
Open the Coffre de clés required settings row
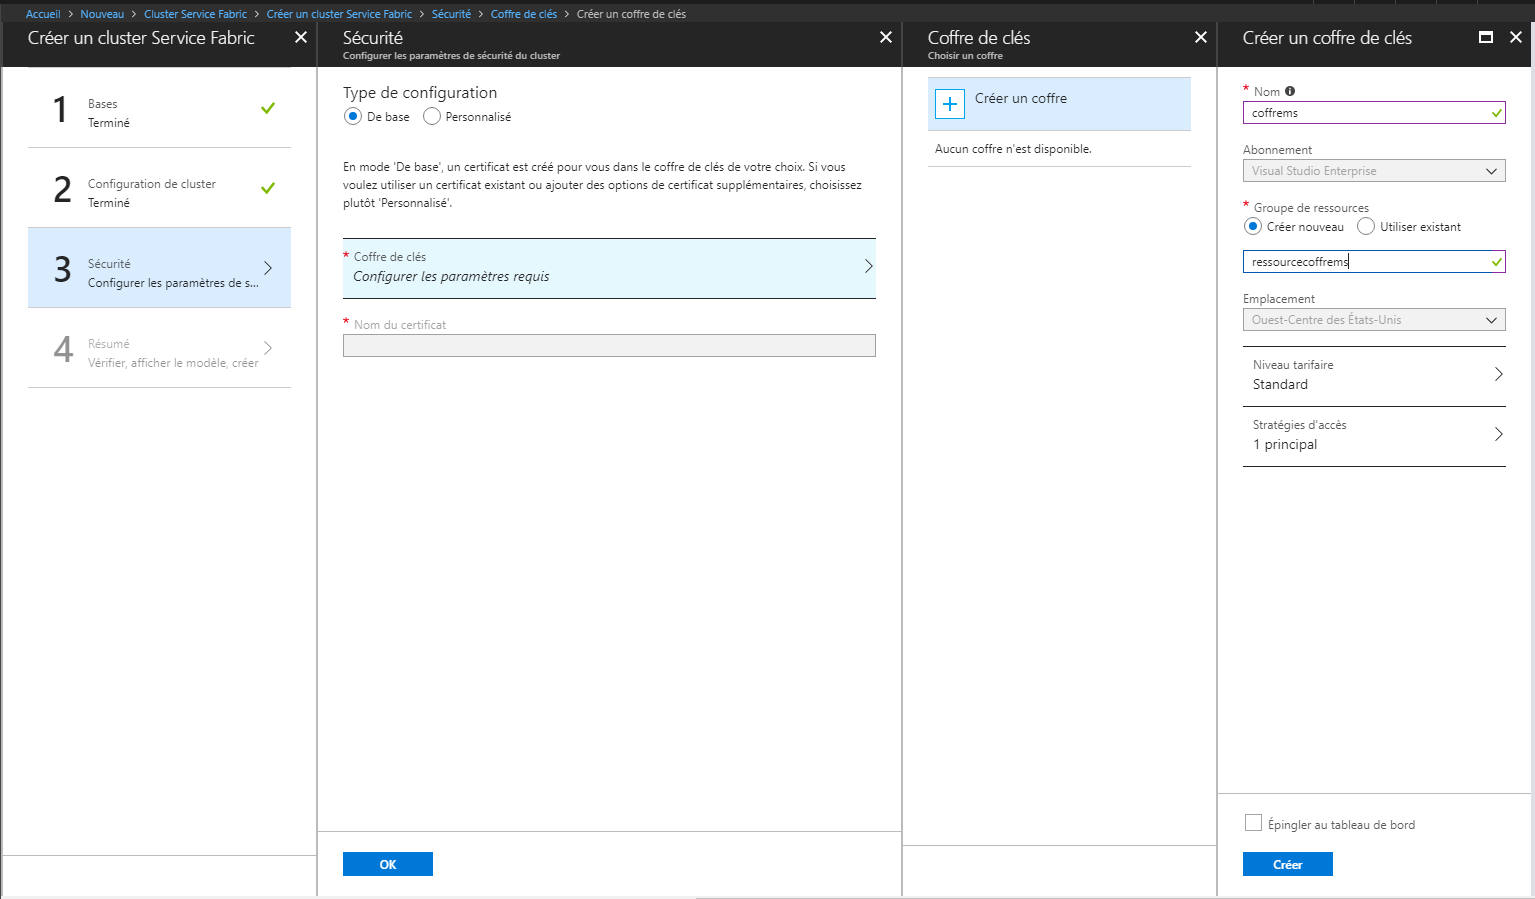[x=609, y=268]
